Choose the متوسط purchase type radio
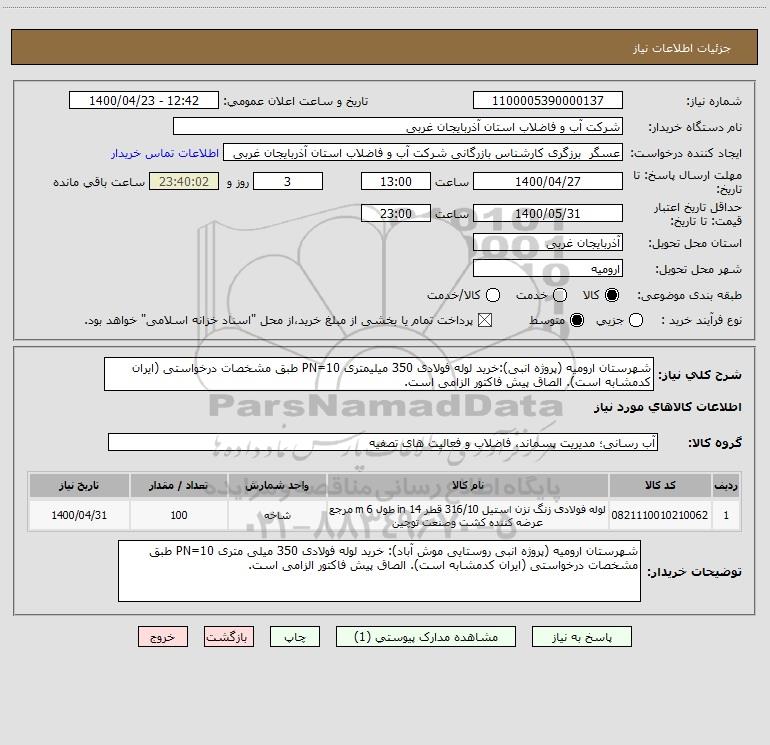770x745 pixels. [x=577, y=321]
